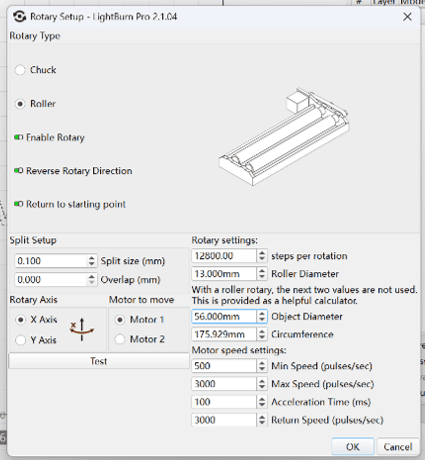
Task: Decrease Circumference with down arrow
Action: coord(262,338)
